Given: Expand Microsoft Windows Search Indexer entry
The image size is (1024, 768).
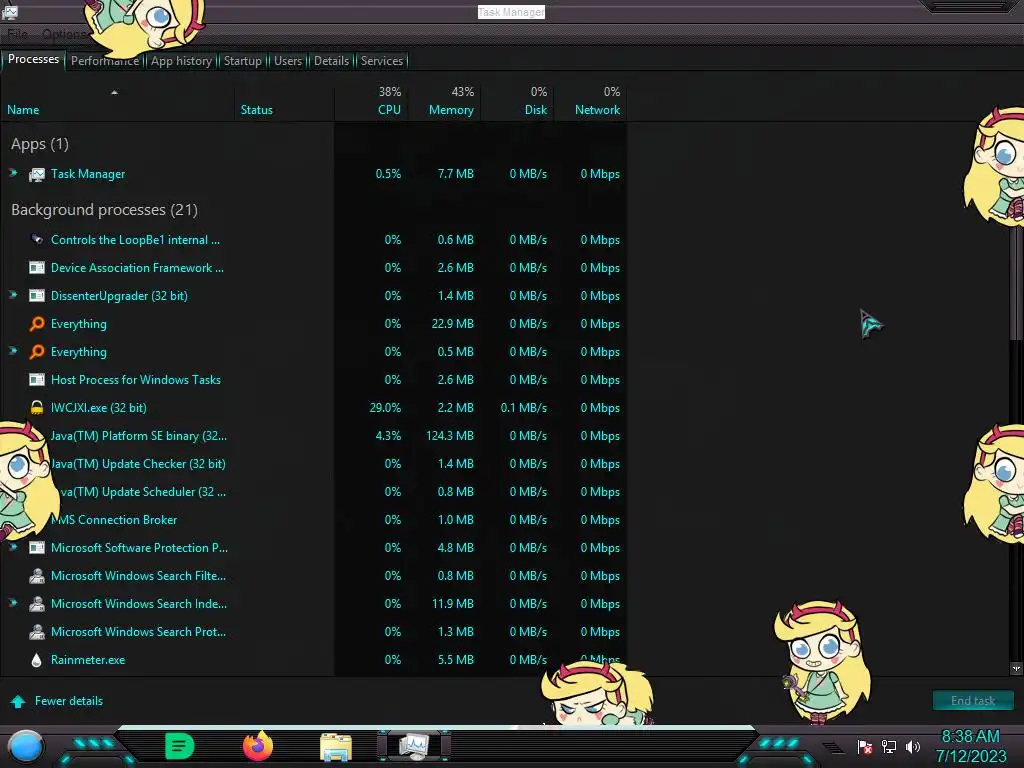Looking at the screenshot, I should coord(13,603).
